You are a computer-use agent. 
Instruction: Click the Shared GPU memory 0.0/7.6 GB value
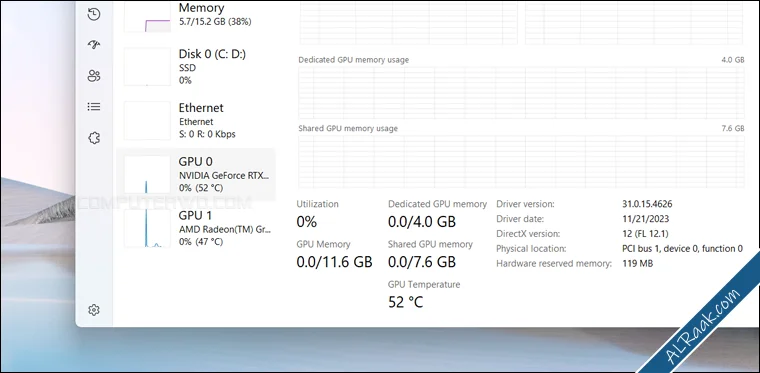[x=422, y=262]
